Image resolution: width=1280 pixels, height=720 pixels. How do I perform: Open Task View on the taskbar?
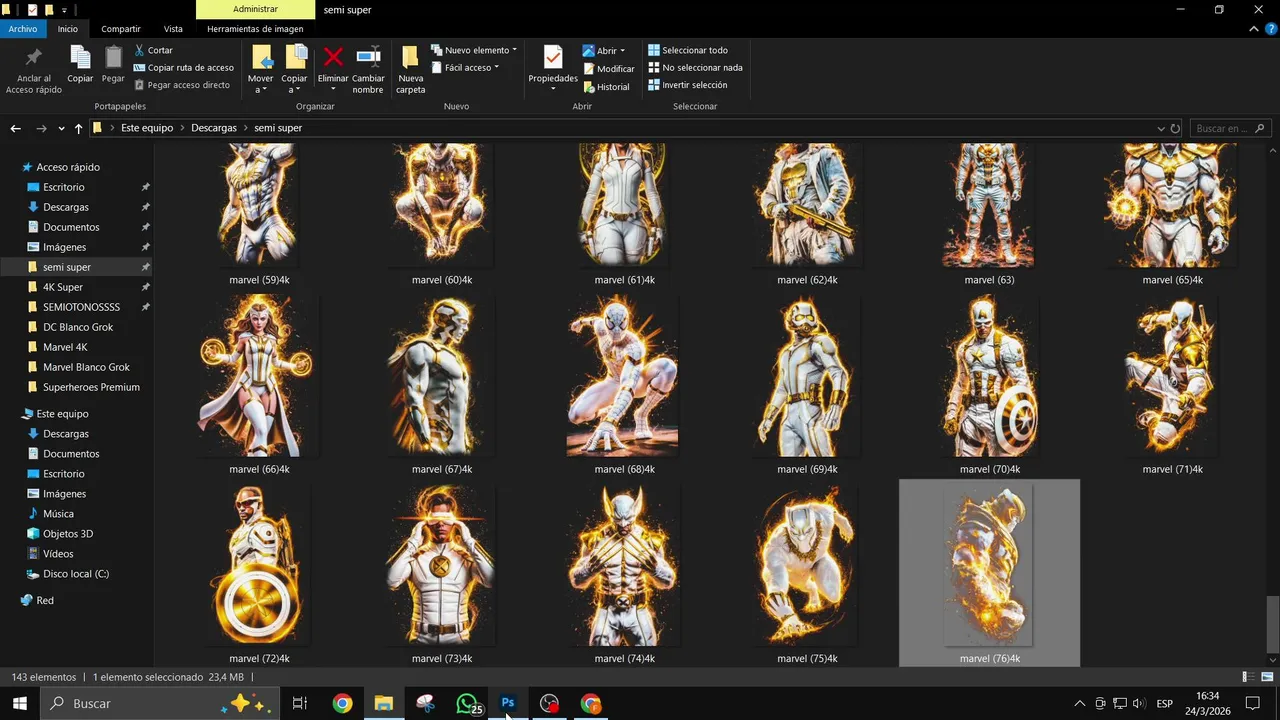299,704
